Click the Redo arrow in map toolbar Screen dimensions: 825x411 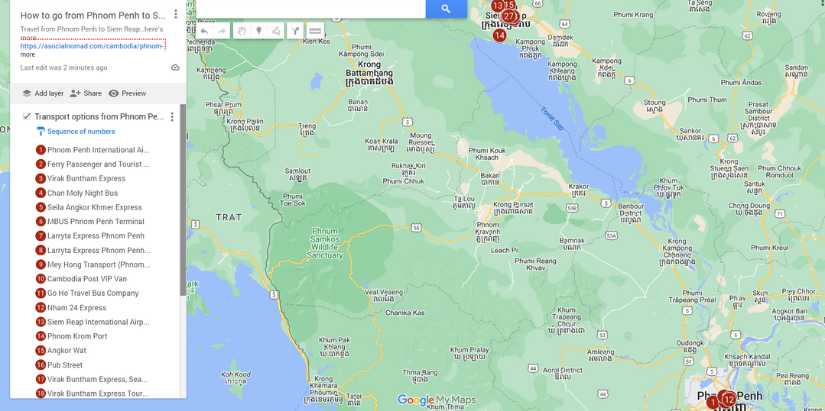click(222, 31)
